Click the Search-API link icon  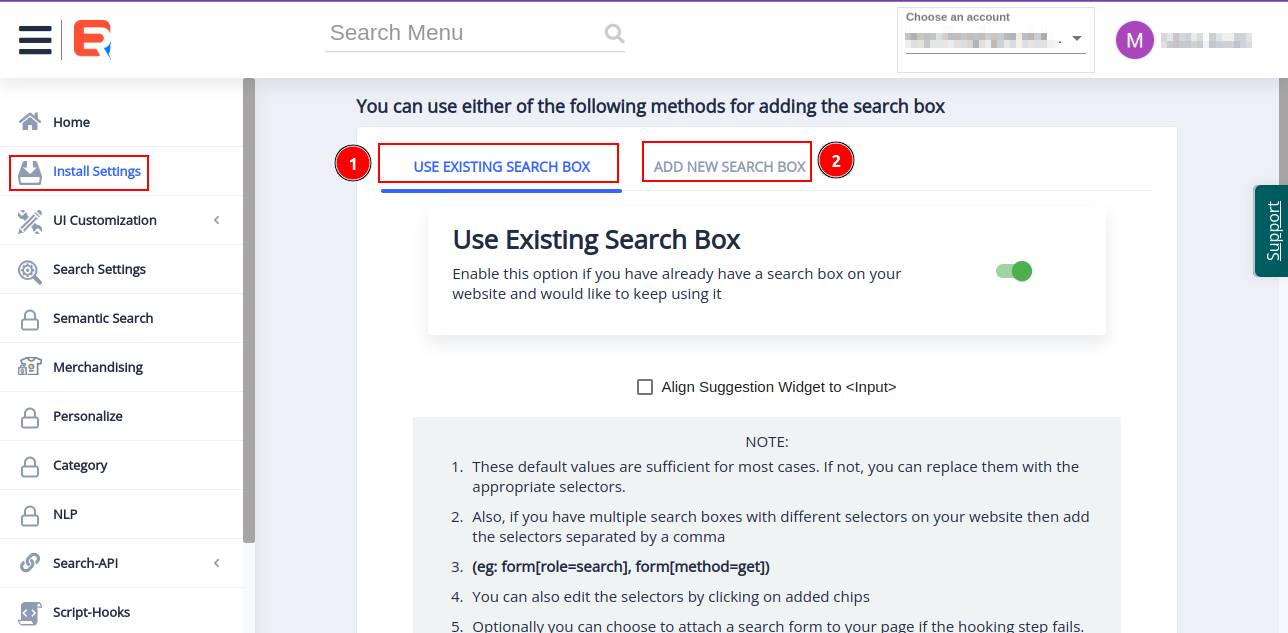click(30, 563)
